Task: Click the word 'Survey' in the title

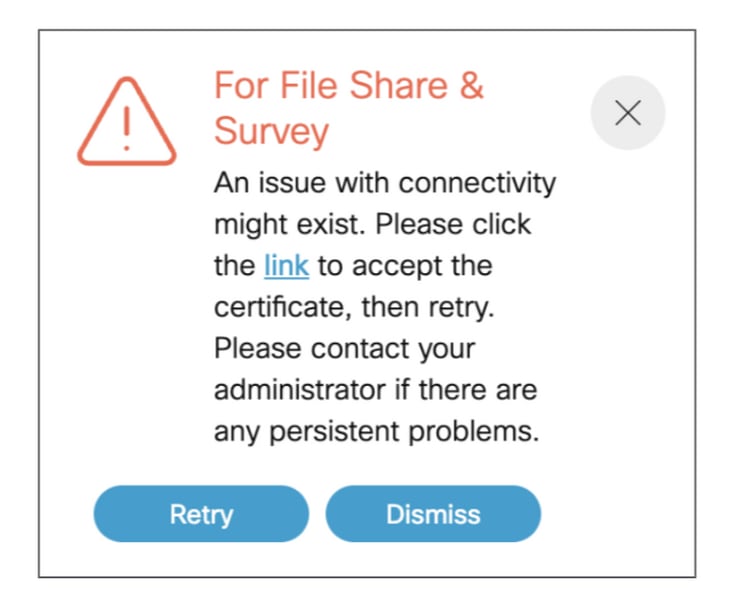Action: tap(271, 131)
